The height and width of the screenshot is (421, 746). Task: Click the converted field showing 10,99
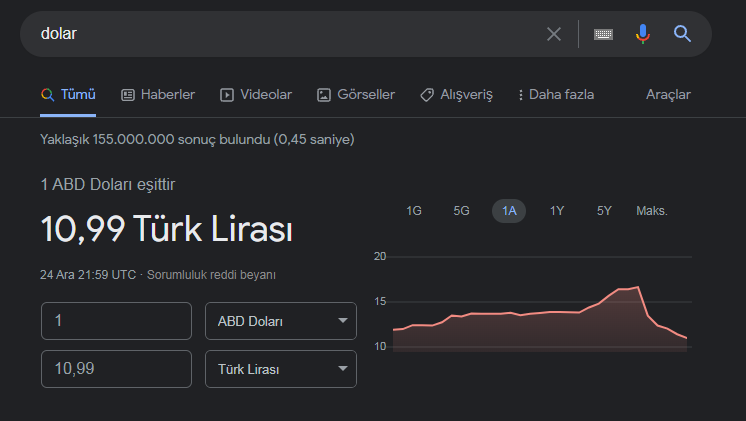[x=117, y=369]
